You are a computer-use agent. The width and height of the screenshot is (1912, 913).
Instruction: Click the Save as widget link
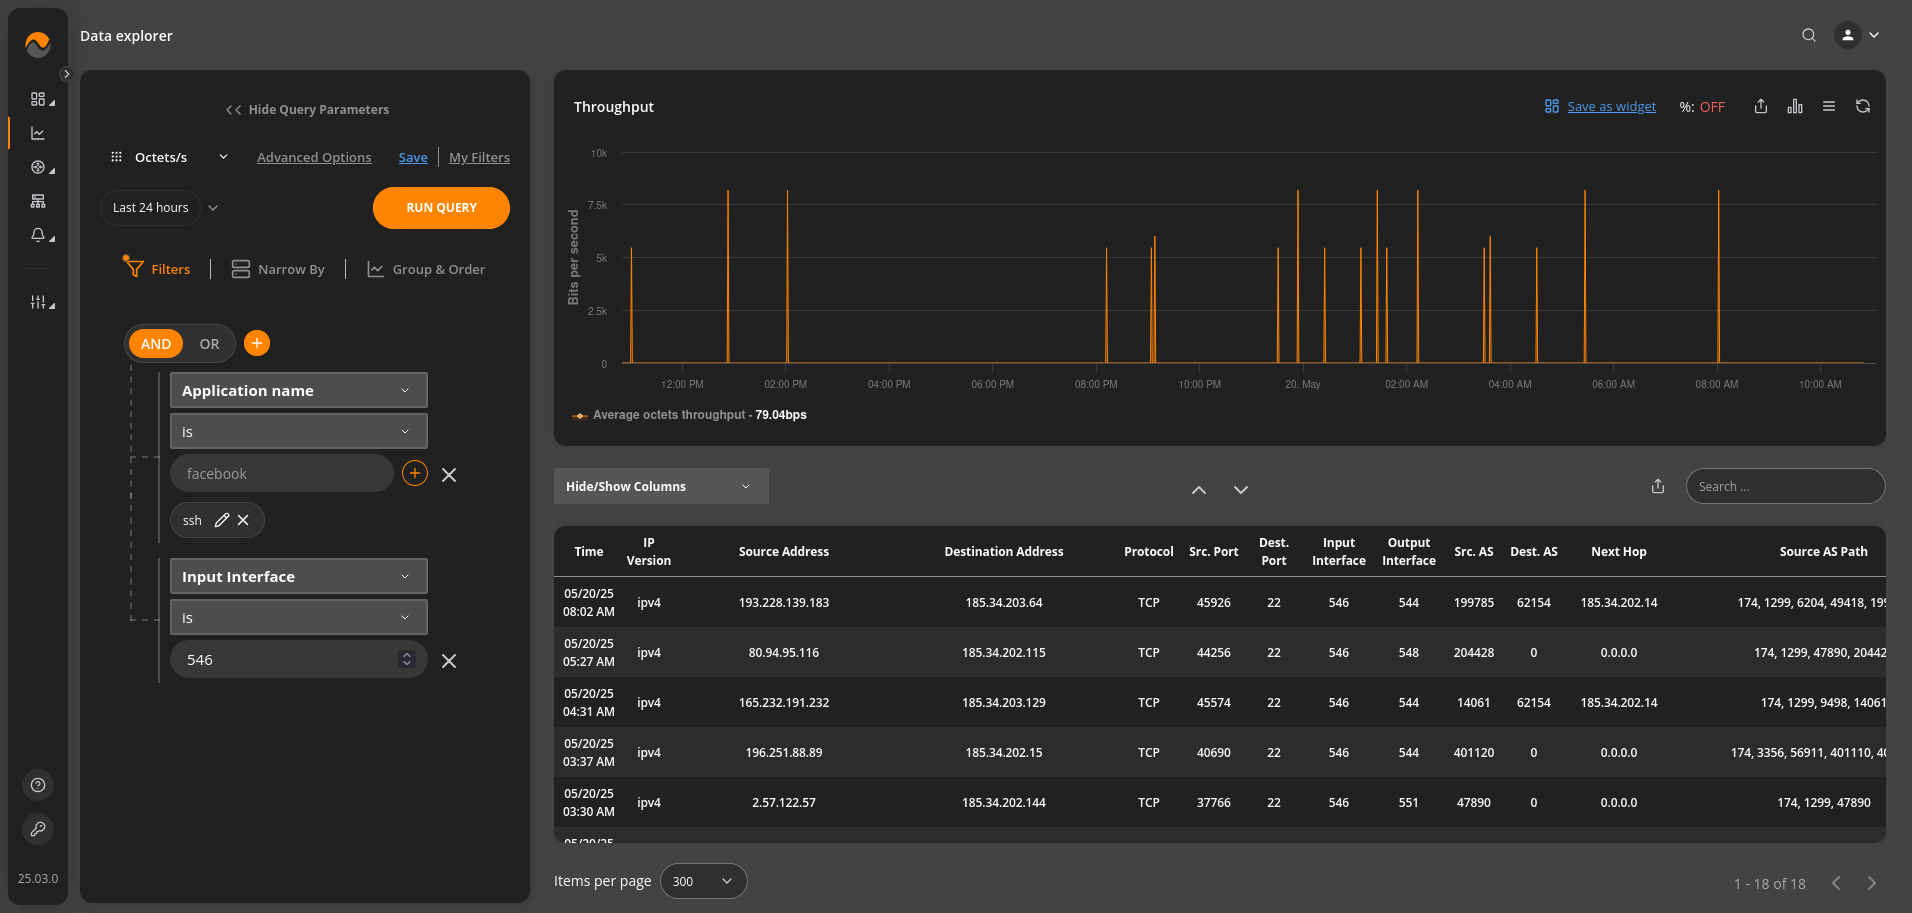[1610, 107]
